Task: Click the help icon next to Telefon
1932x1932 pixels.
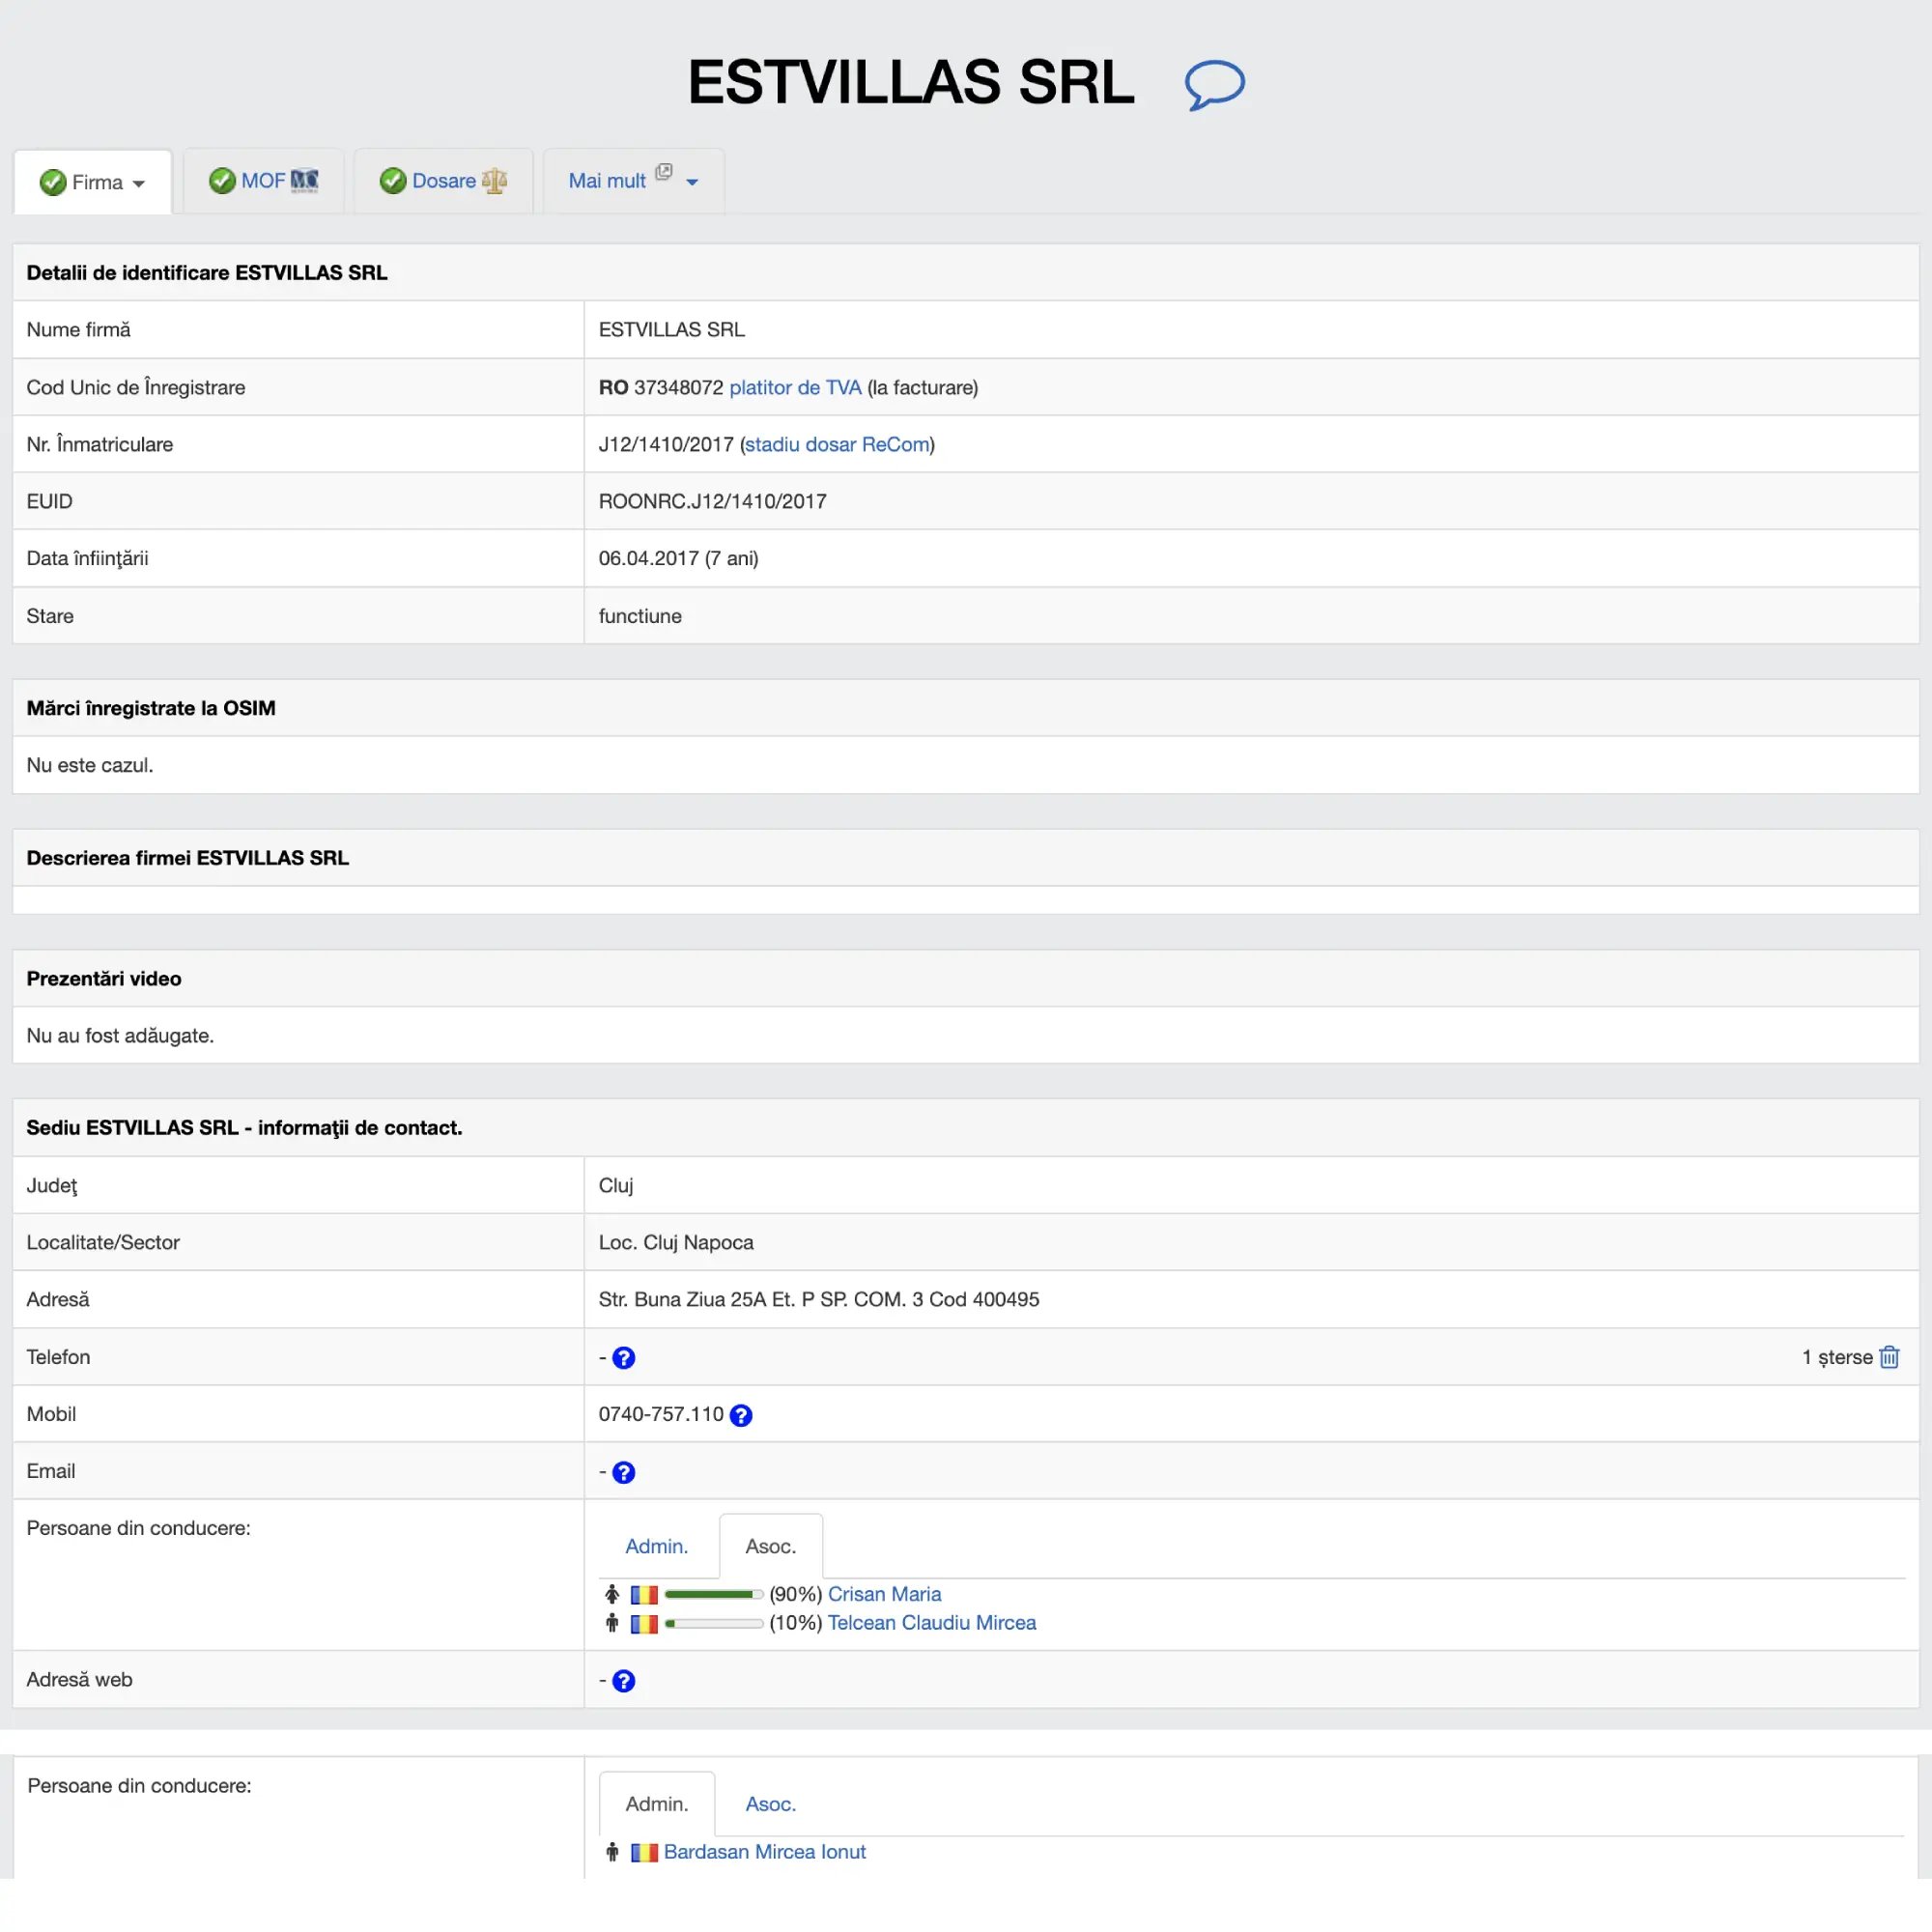Action: point(623,1358)
